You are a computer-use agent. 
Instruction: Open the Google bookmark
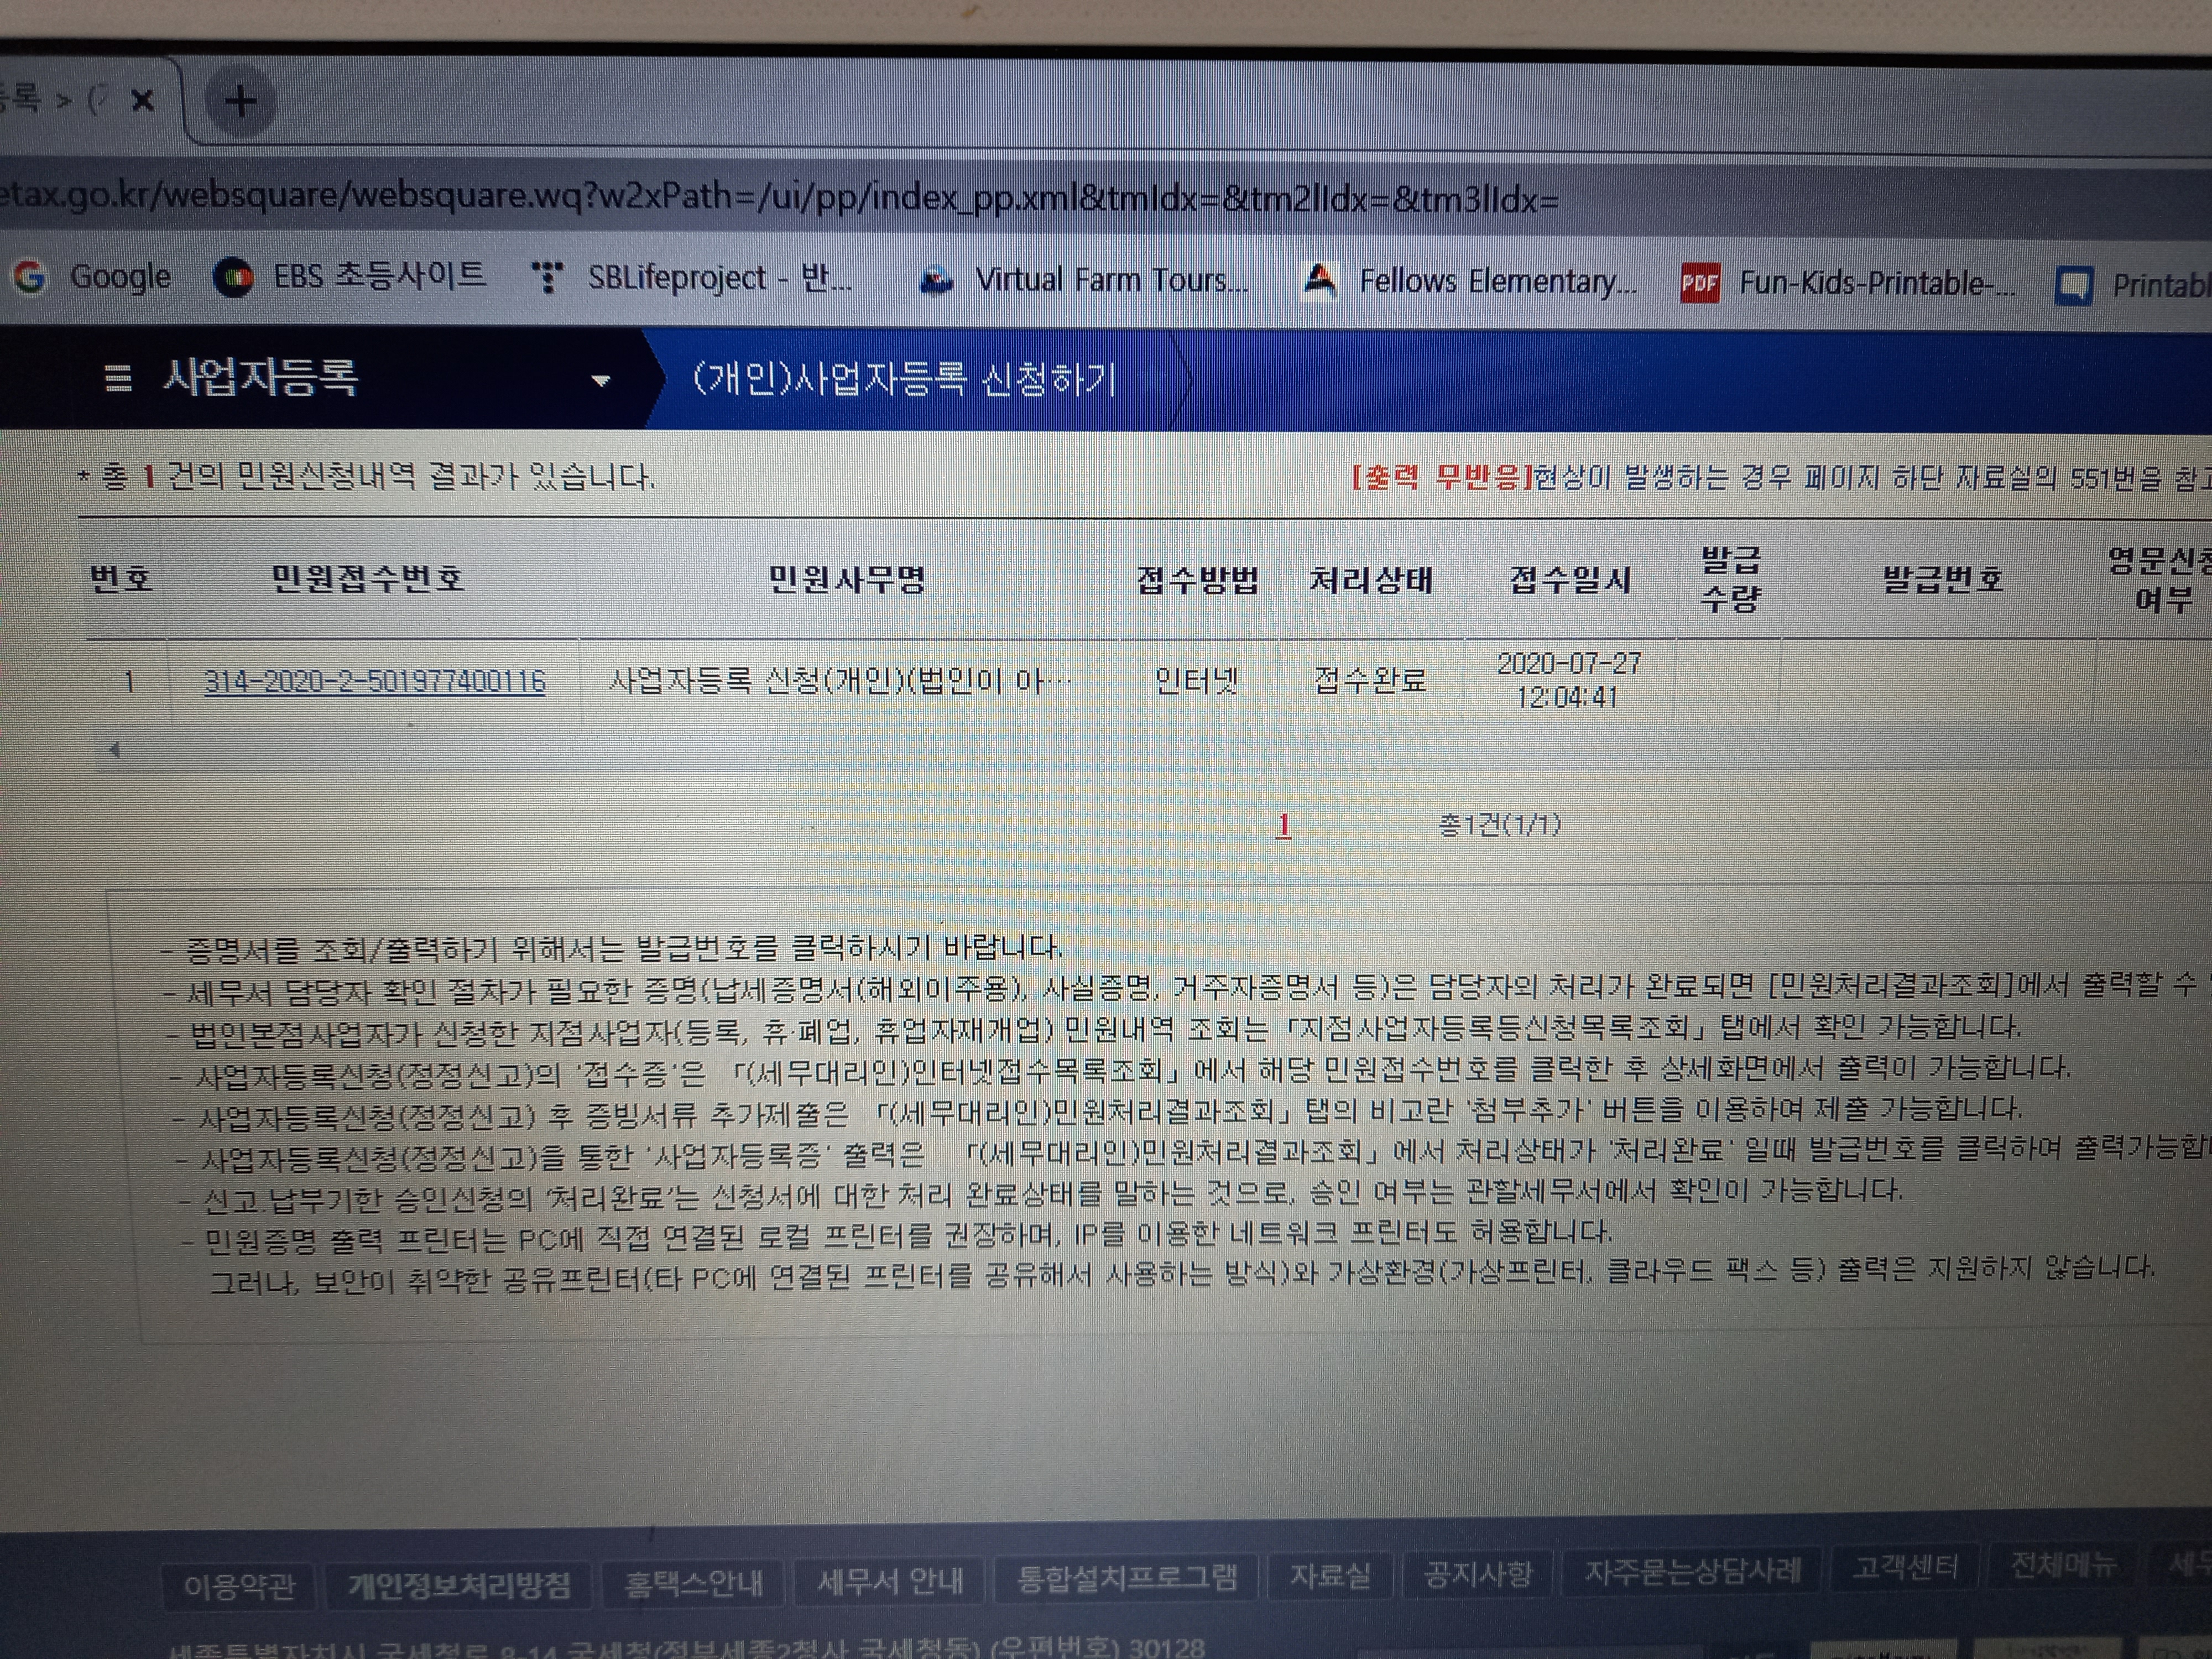click(92, 276)
